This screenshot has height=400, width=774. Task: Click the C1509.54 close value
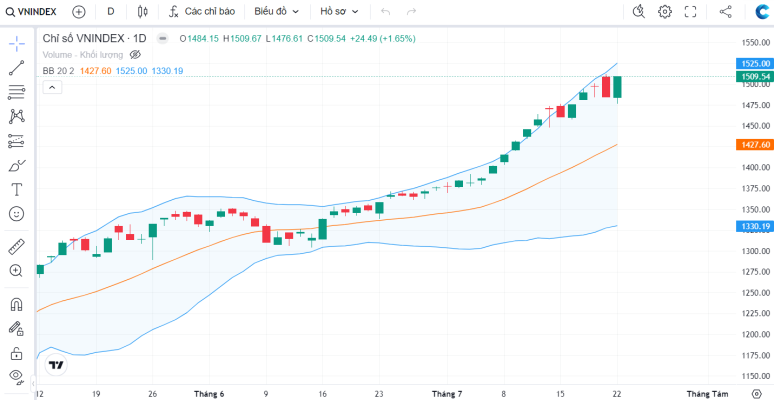click(x=327, y=38)
